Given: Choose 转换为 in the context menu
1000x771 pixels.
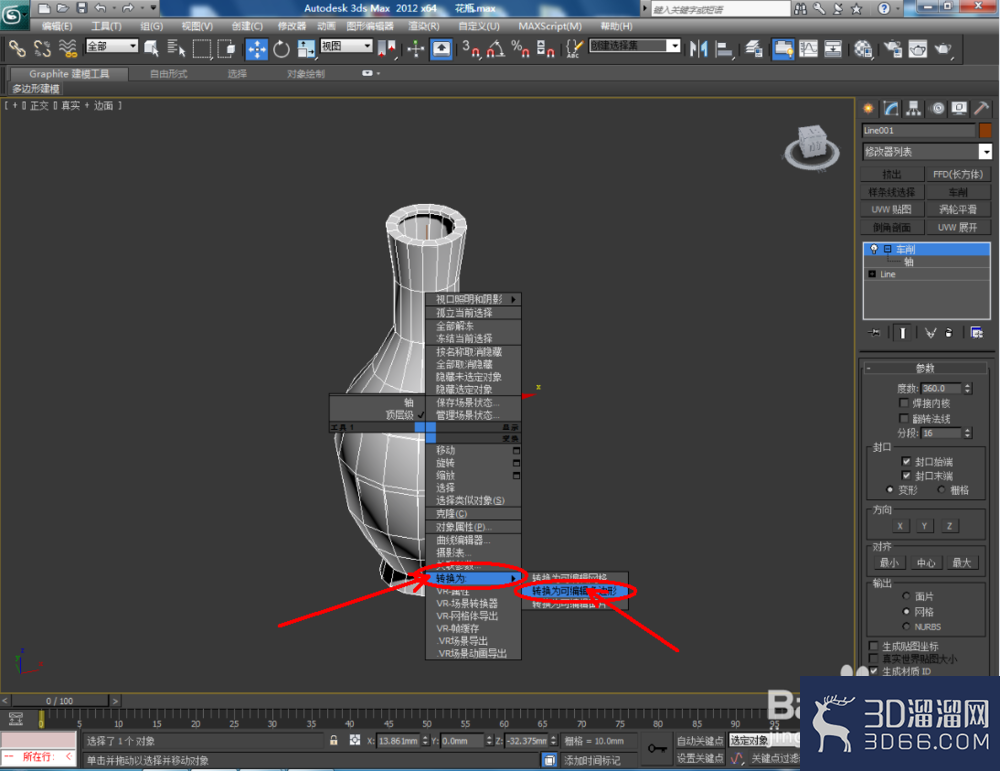Looking at the screenshot, I should pos(474,578).
